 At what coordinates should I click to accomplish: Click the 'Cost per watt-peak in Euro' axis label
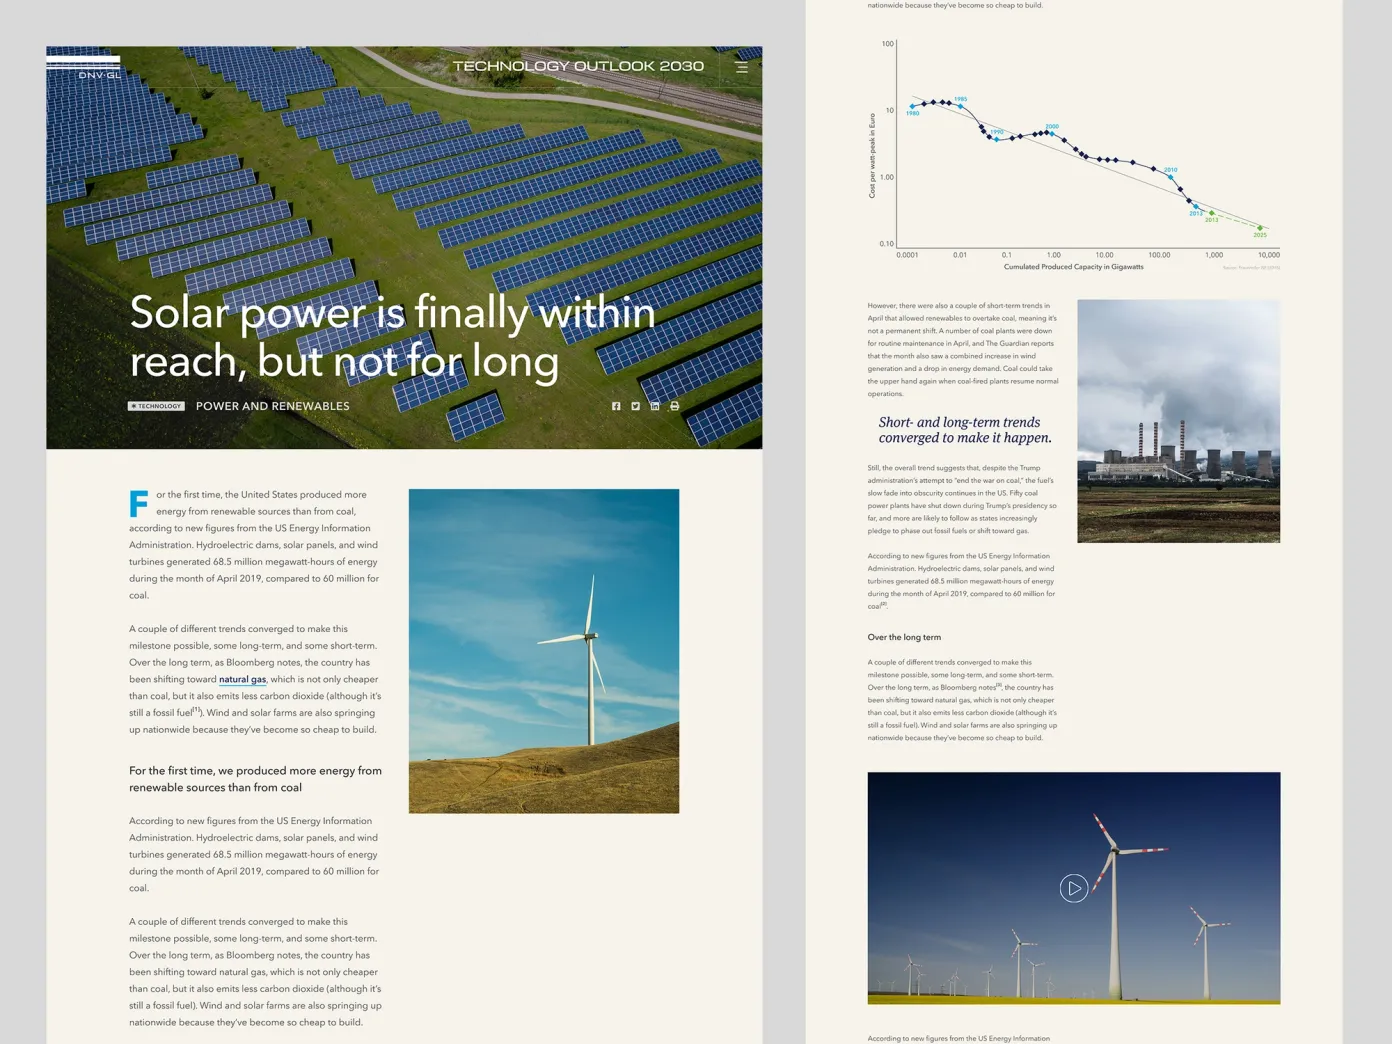872,155
